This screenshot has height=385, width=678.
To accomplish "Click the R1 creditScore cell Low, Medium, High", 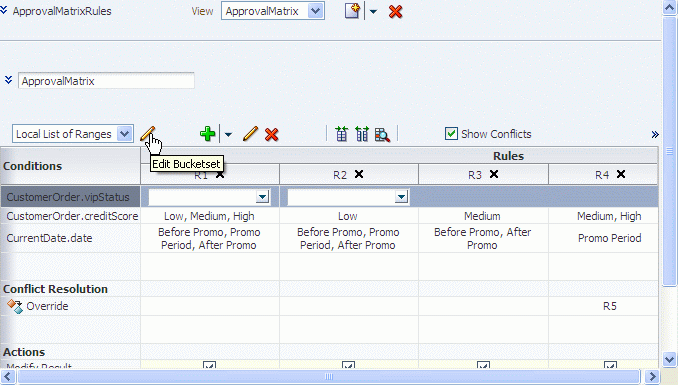I will (x=209, y=216).
